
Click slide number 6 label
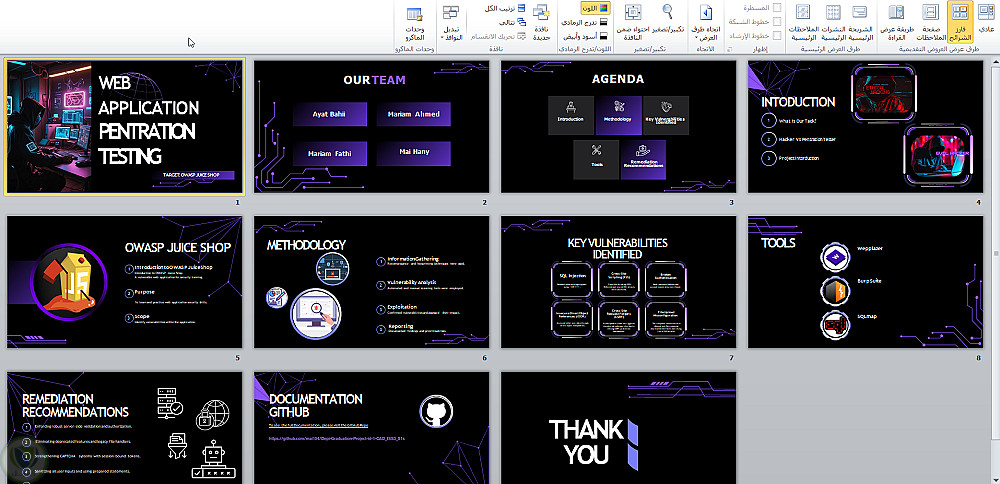click(485, 358)
